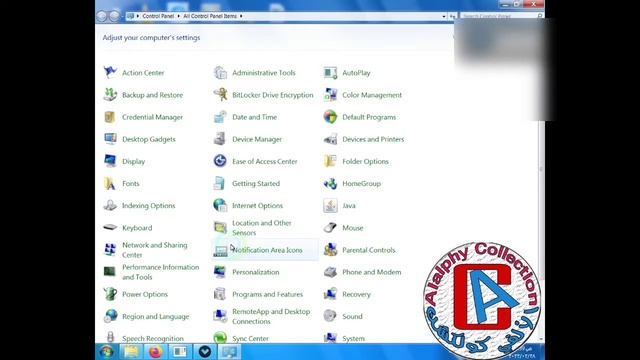Click the Color Management icon
Viewport: 640px width, 360px height.
pos(331,95)
